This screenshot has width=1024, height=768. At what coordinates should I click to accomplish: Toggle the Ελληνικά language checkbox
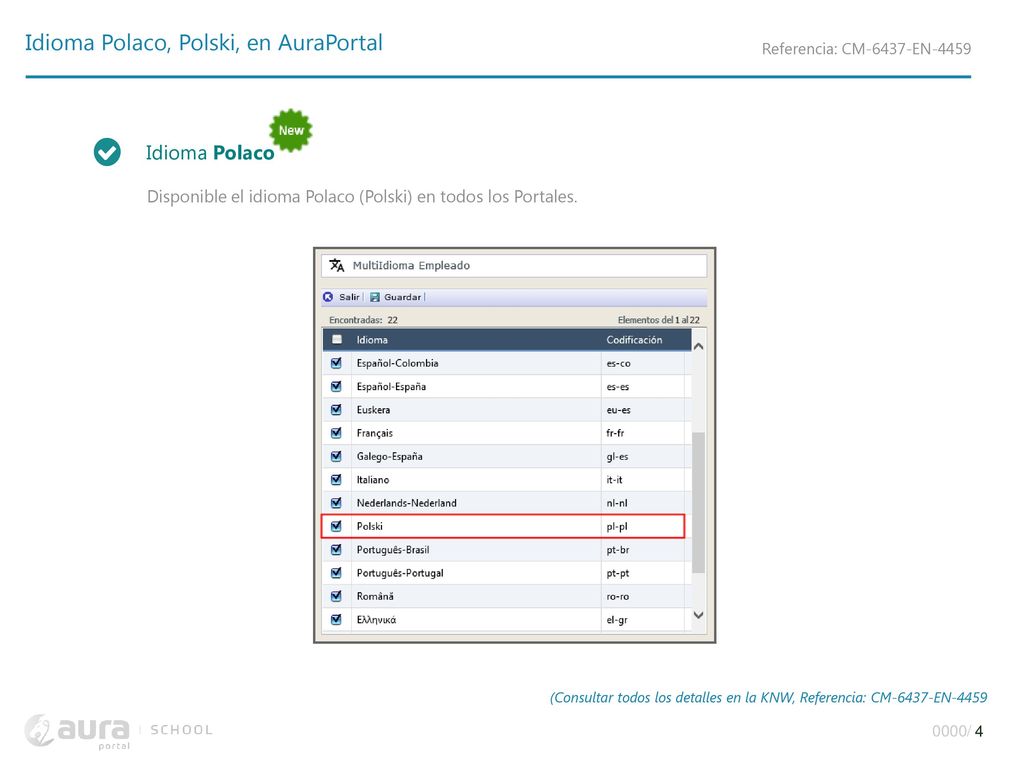coord(336,620)
